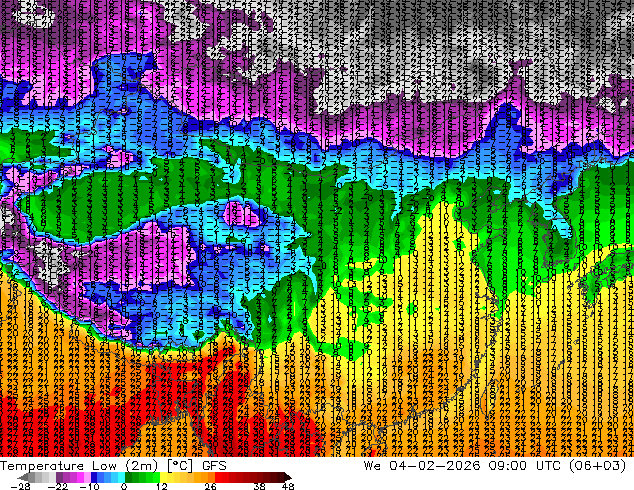Click the 26 legend label
Screen dimensions: 634x490
210,486
